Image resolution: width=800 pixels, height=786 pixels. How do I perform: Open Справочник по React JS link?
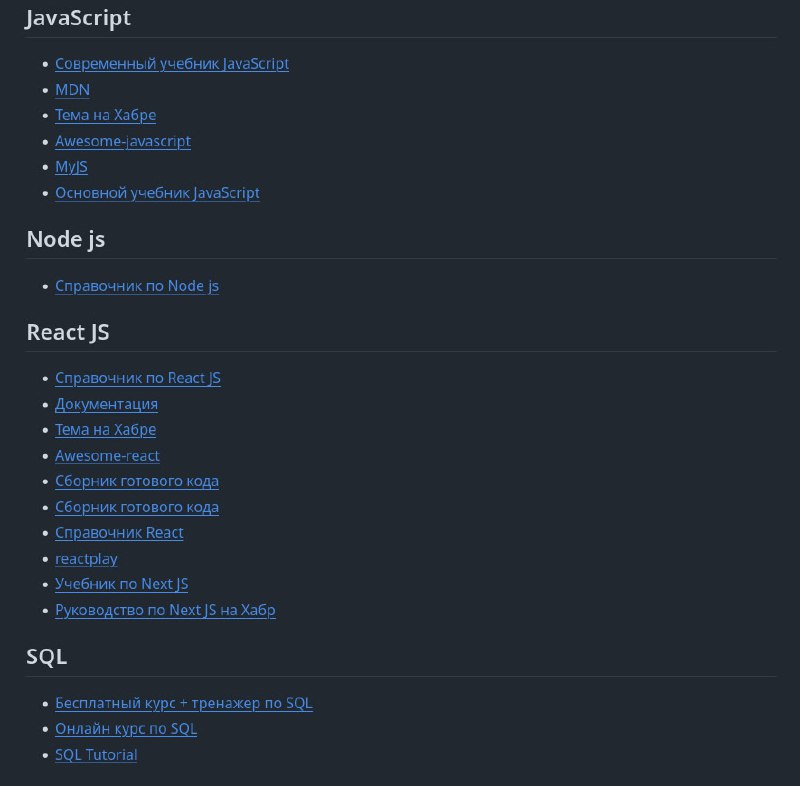tap(138, 378)
